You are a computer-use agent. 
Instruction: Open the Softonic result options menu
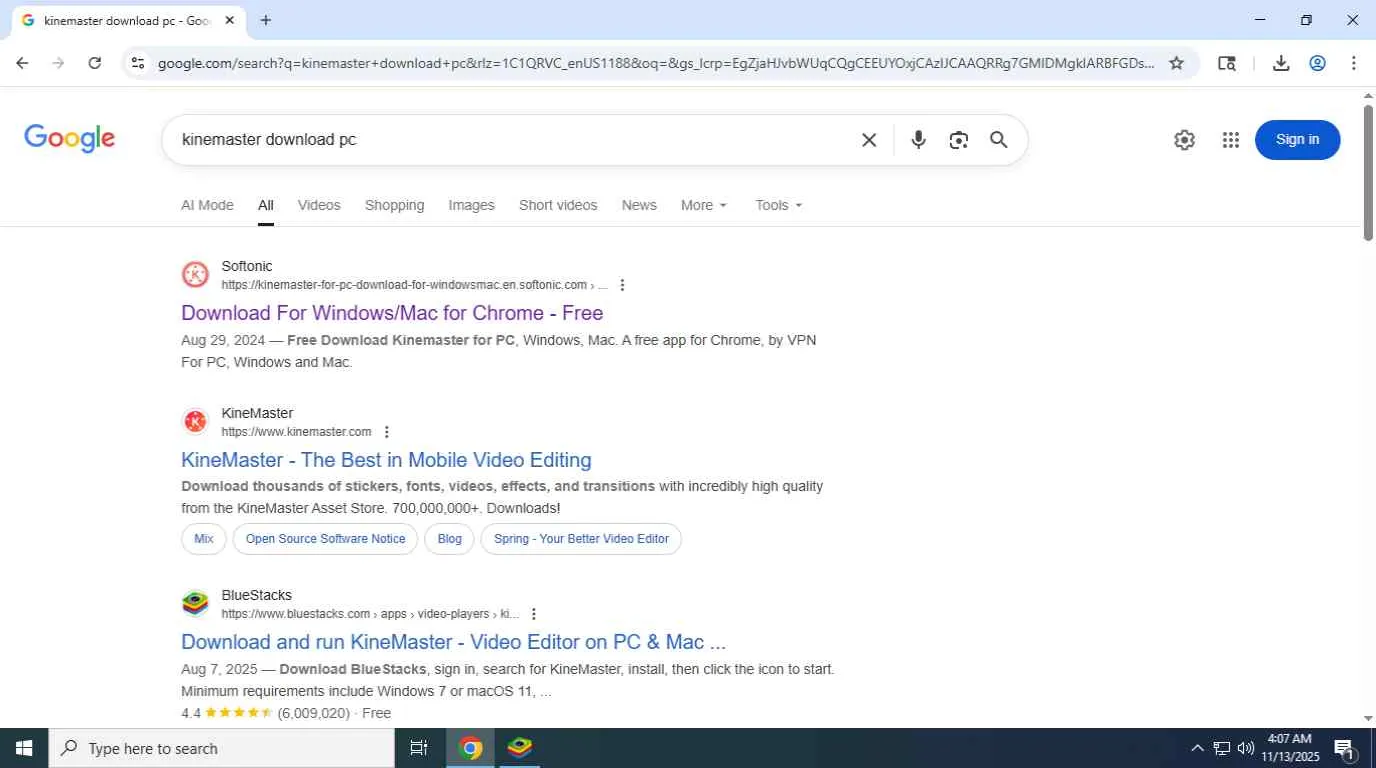point(622,285)
